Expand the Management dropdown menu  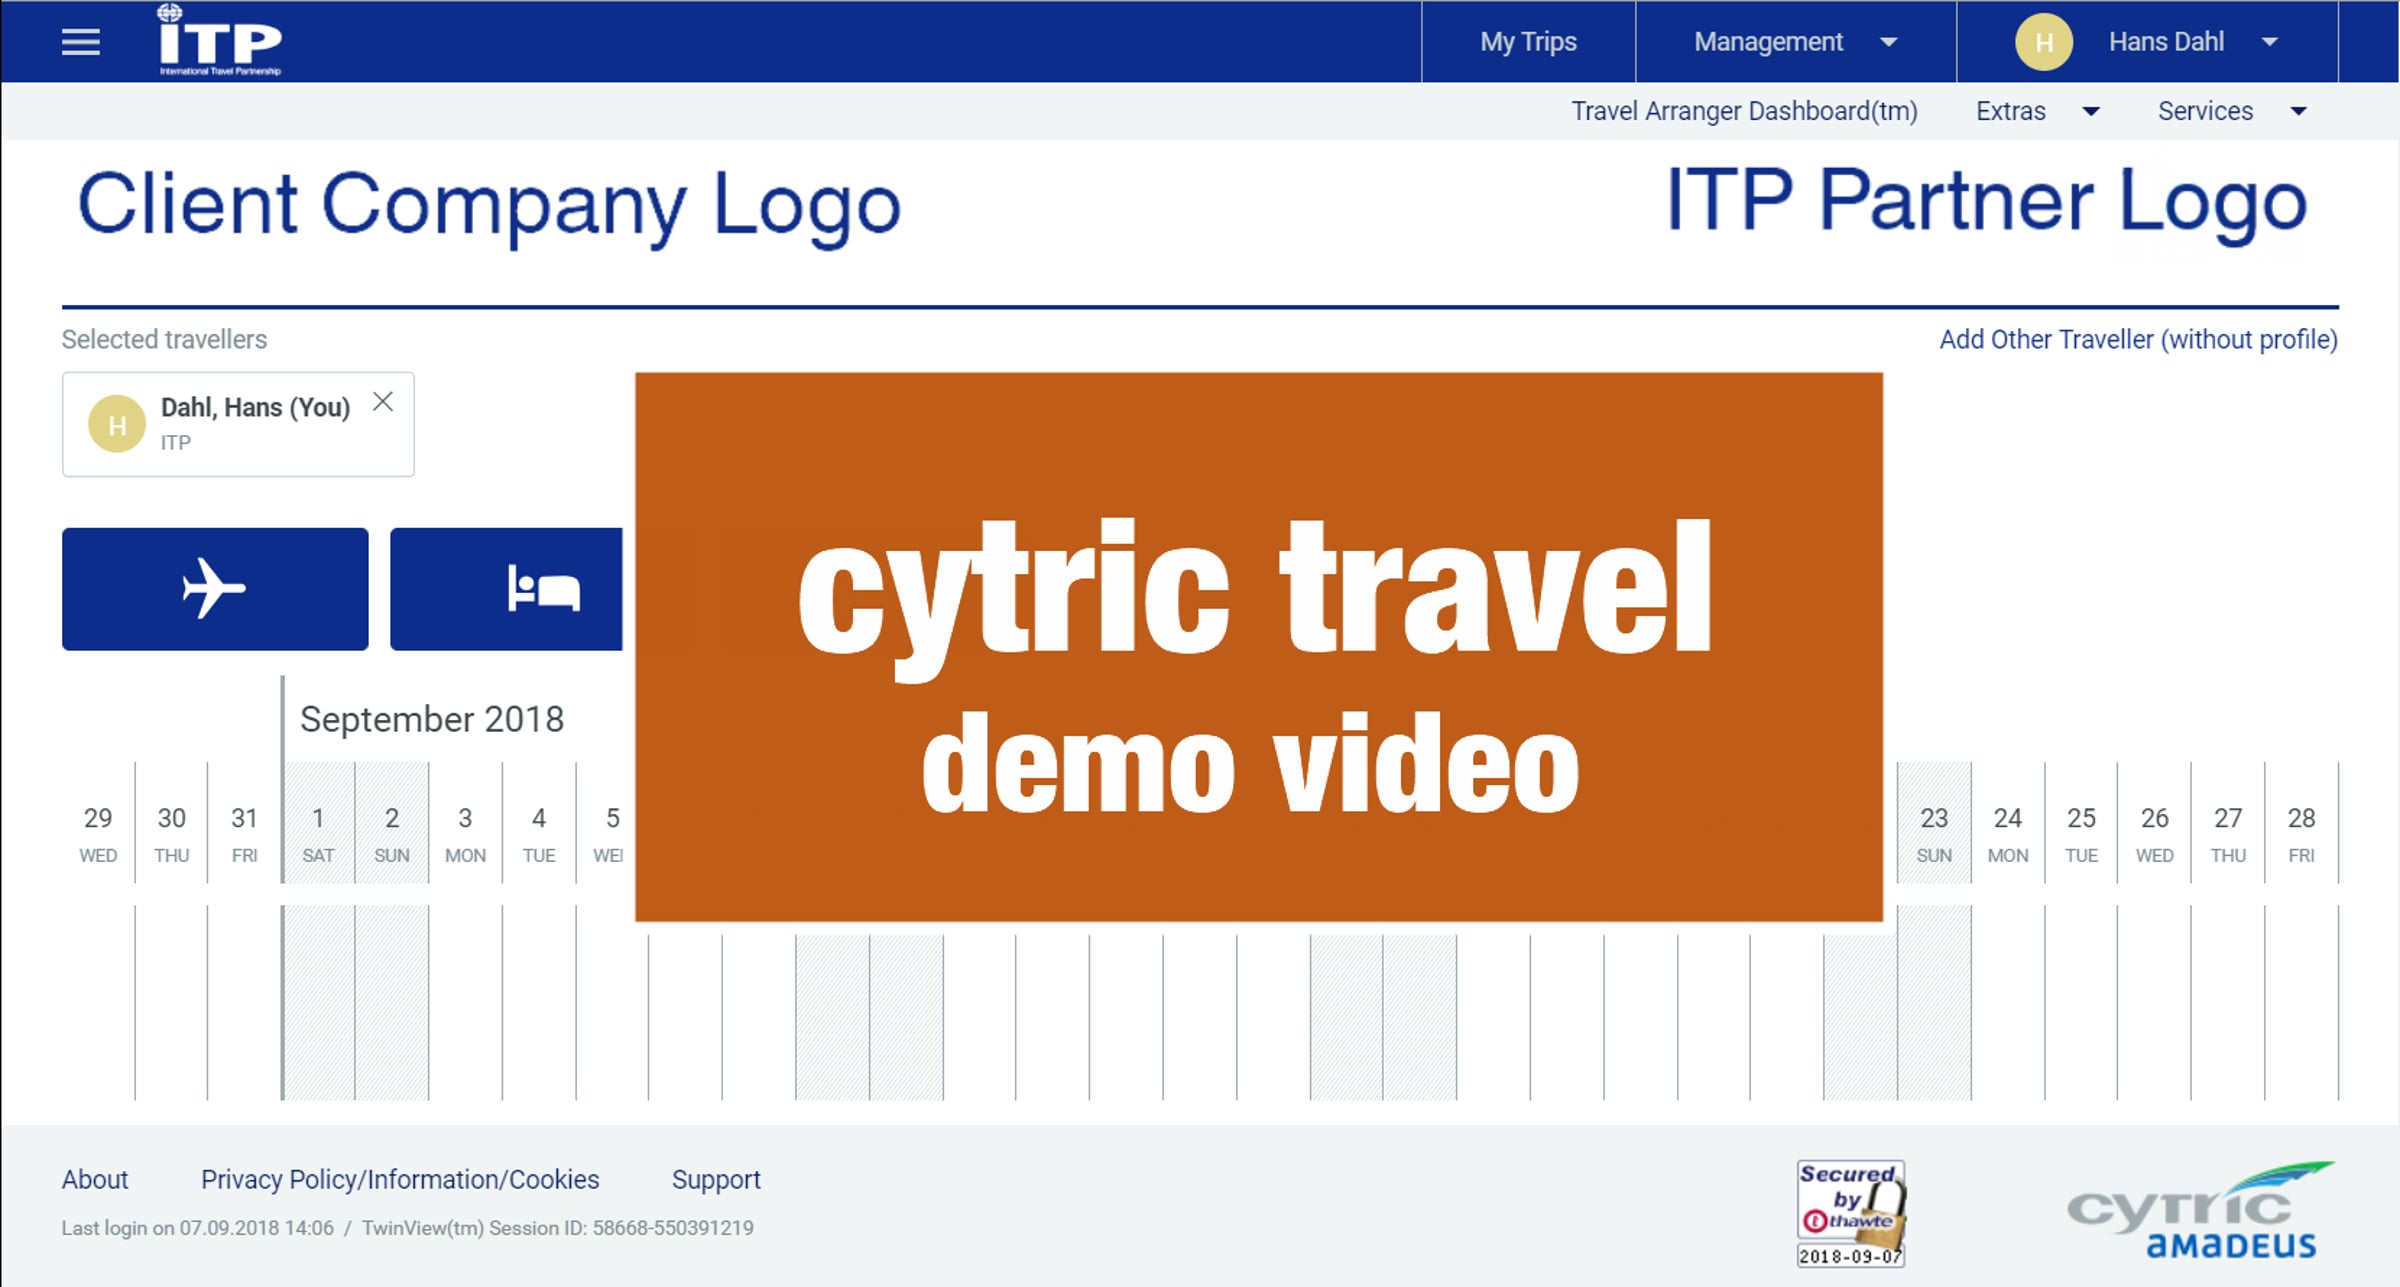[1796, 42]
